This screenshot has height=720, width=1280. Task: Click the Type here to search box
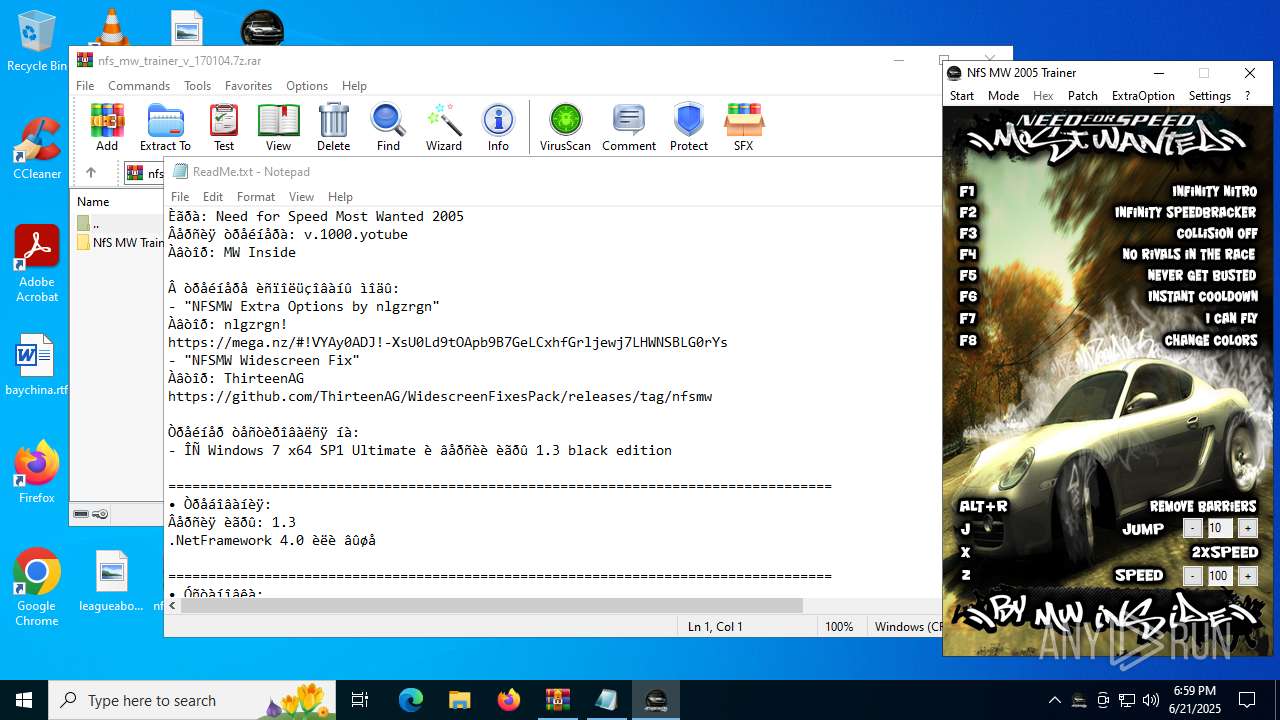191,700
